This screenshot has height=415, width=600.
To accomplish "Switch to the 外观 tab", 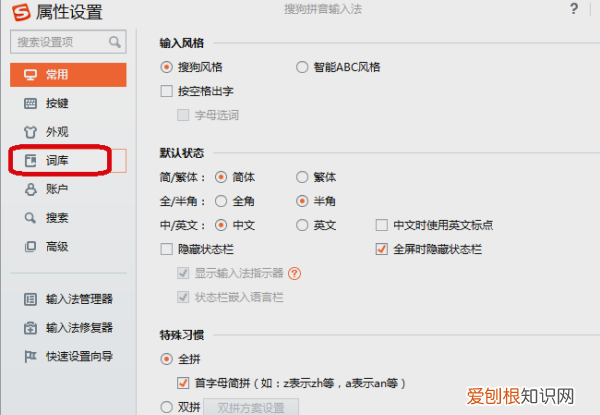I will [x=68, y=132].
